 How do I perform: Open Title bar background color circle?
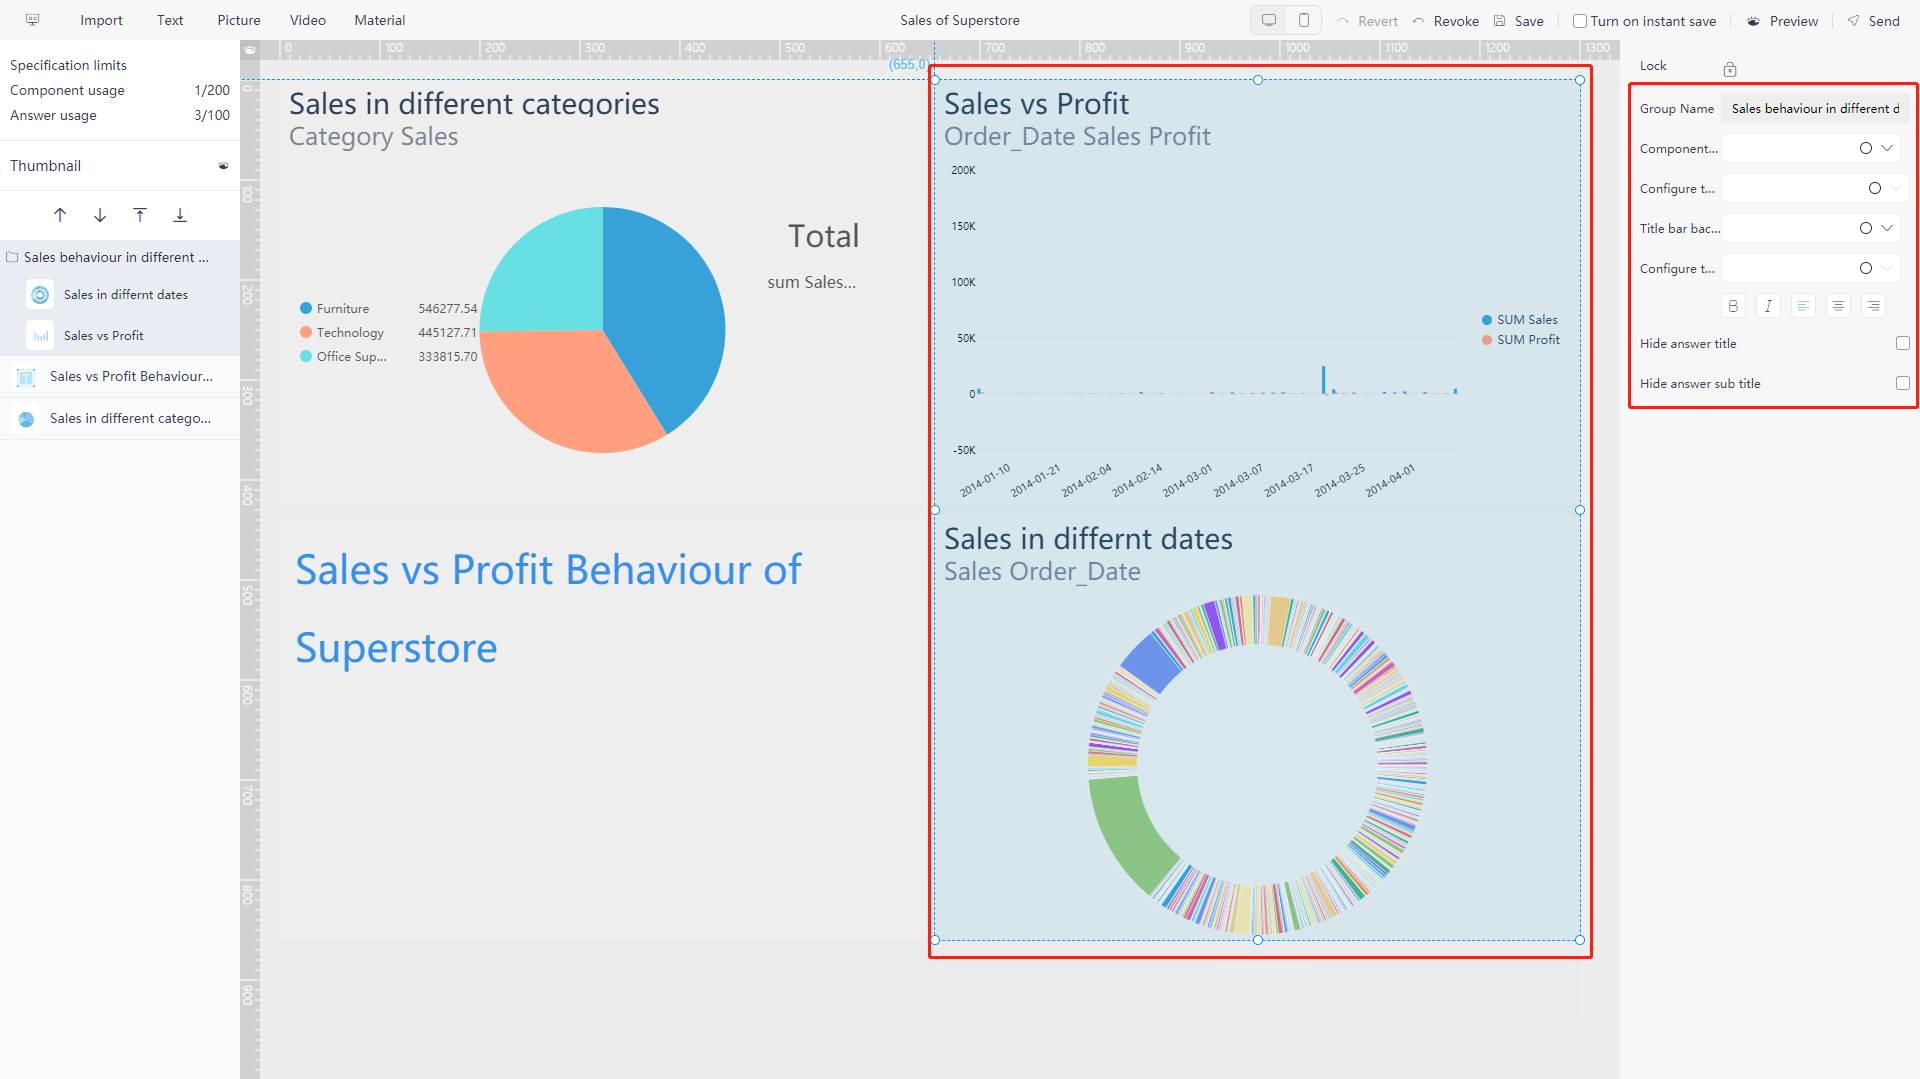pos(1866,228)
